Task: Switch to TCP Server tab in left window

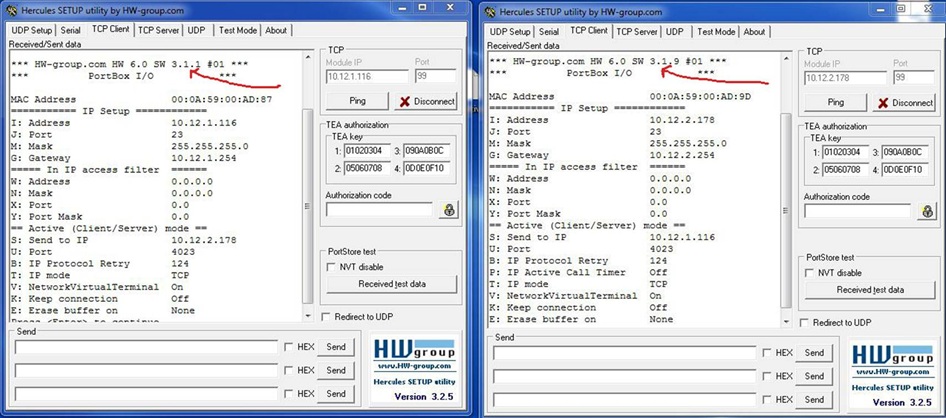Action: pyautogui.click(x=159, y=30)
